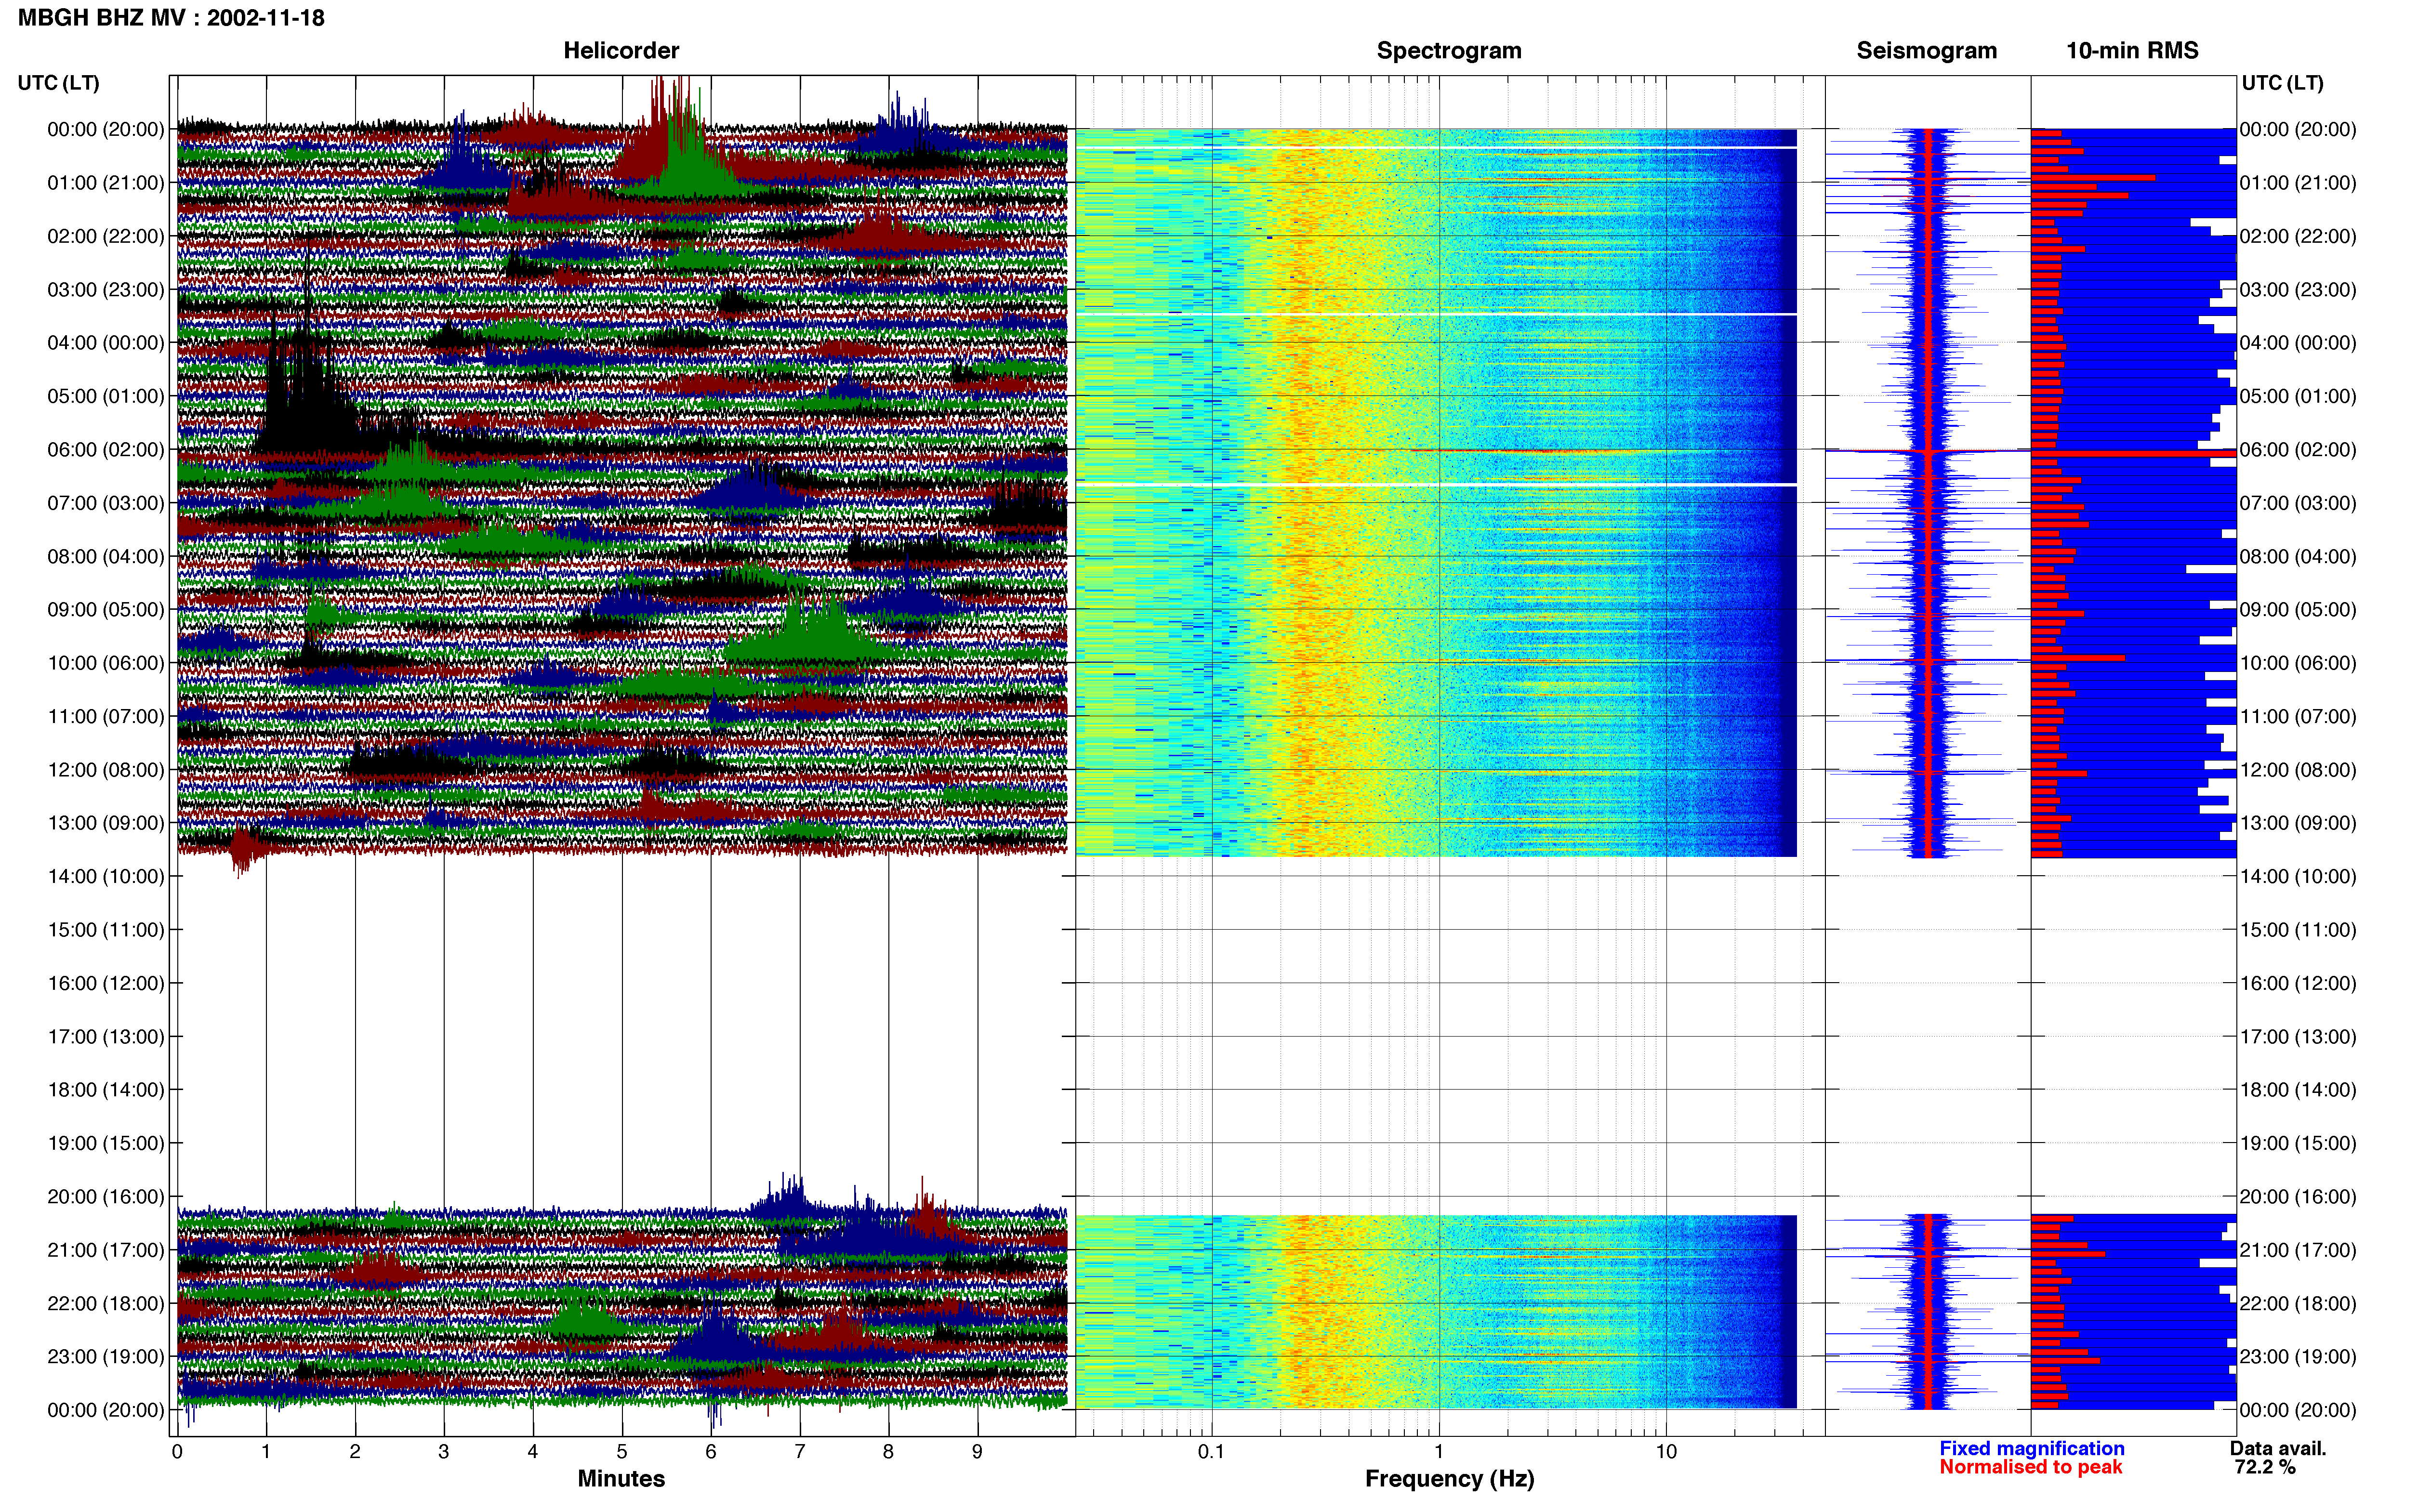
Task: Click the "Data avail." label
Action: [x=2278, y=1448]
